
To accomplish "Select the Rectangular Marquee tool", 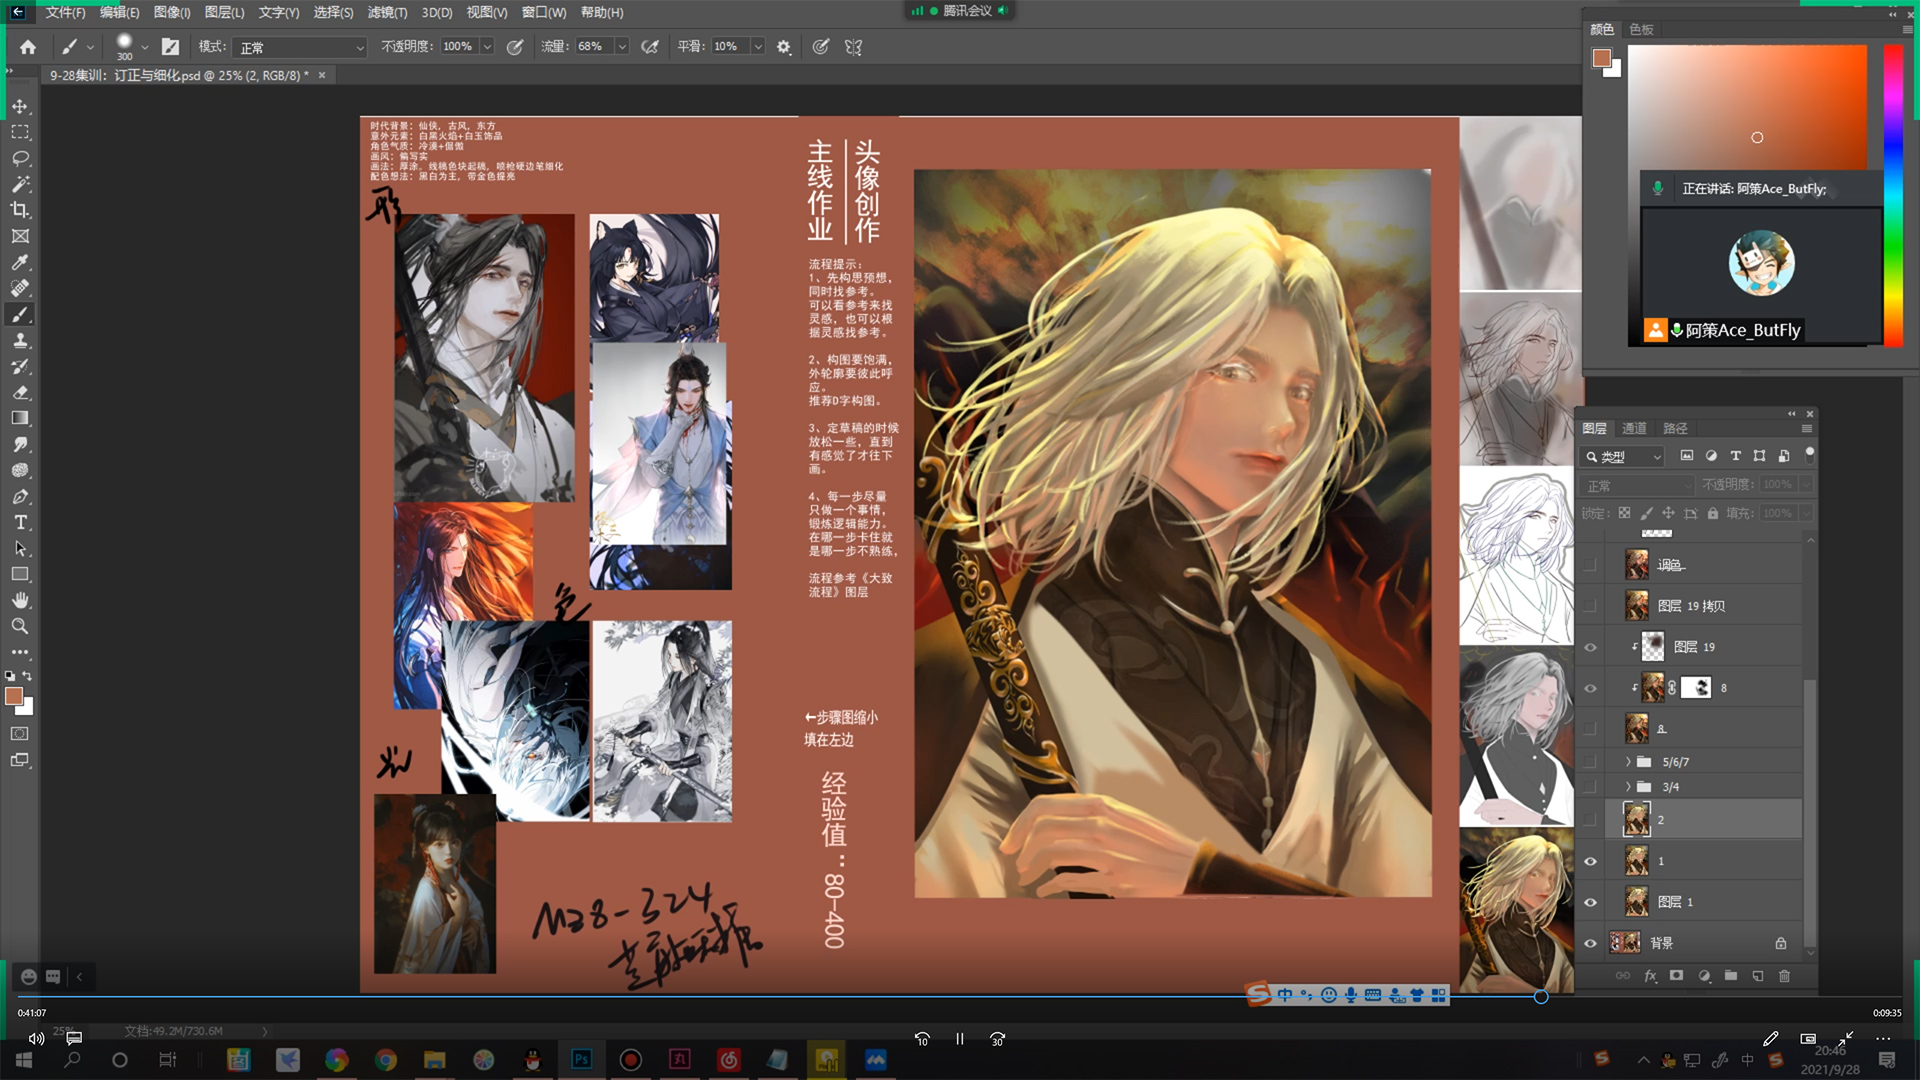I will click(x=20, y=132).
